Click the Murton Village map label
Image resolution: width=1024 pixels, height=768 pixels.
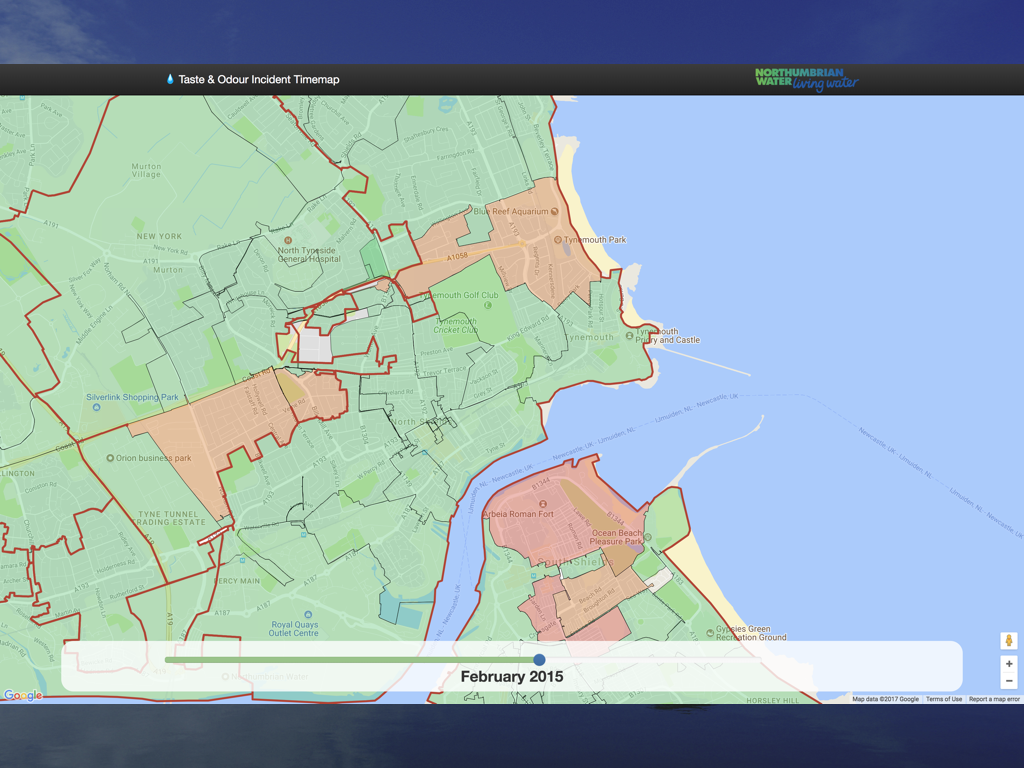click(x=146, y=170)
